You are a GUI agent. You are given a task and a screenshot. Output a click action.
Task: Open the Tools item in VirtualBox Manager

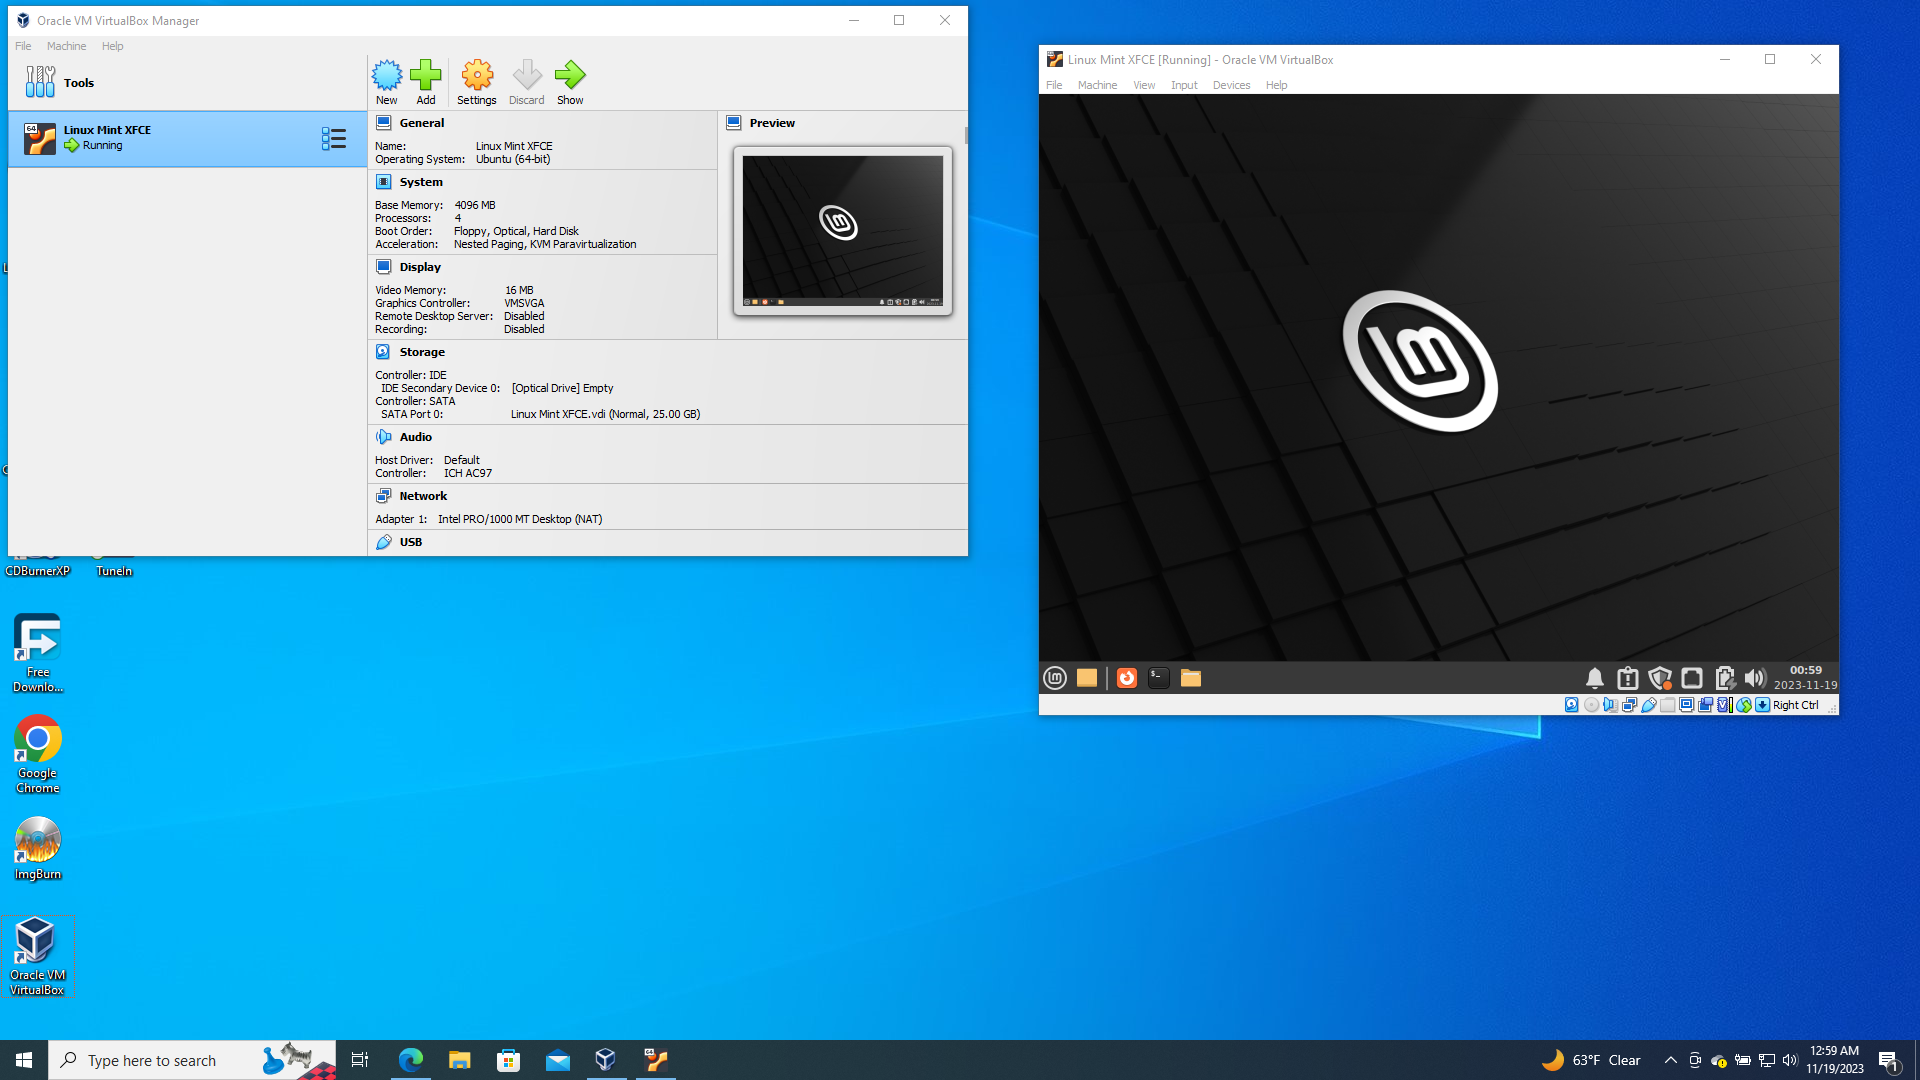pyautogui.click(x=187, y=83)
